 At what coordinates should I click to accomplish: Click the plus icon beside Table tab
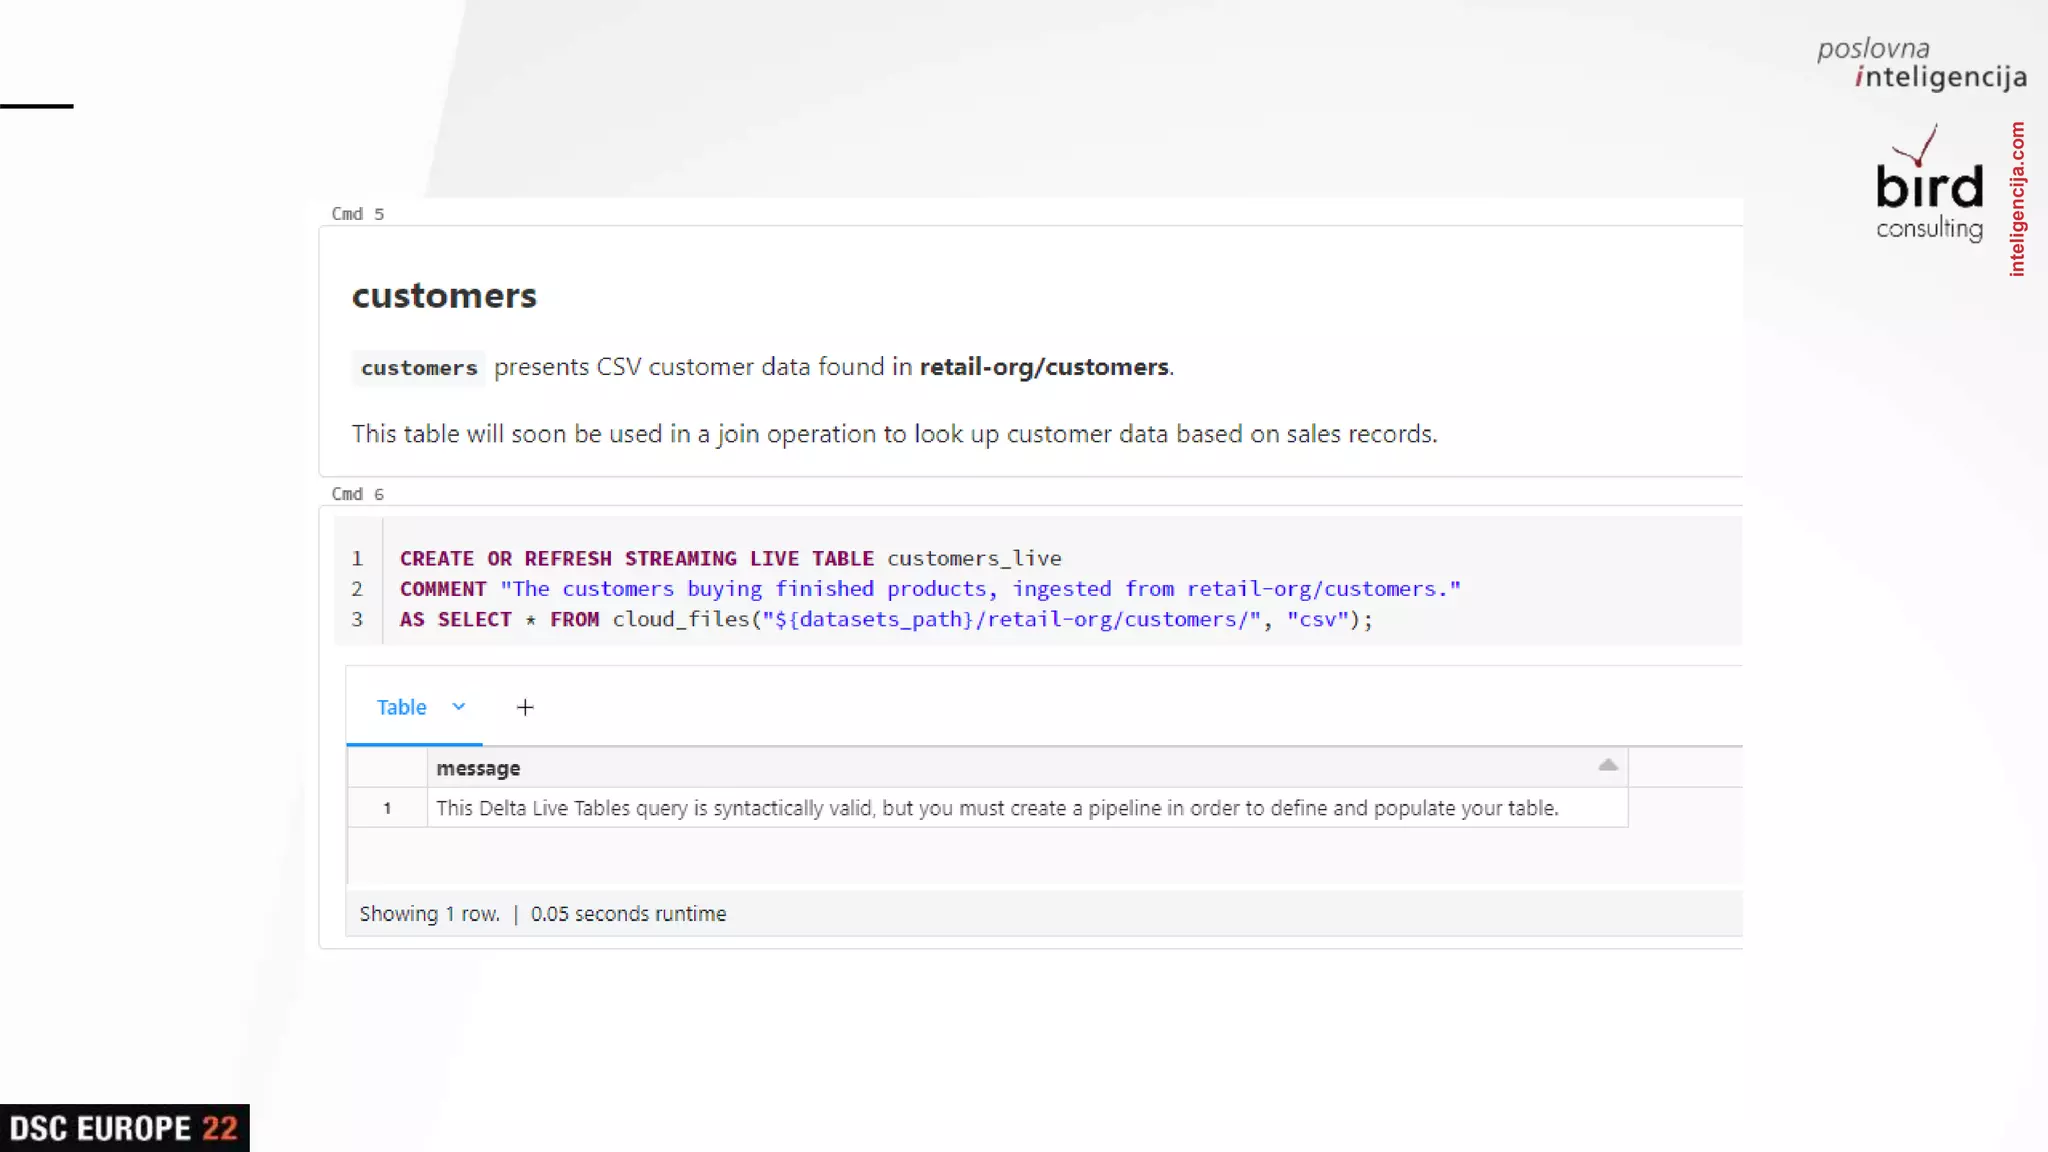[525, 708]
